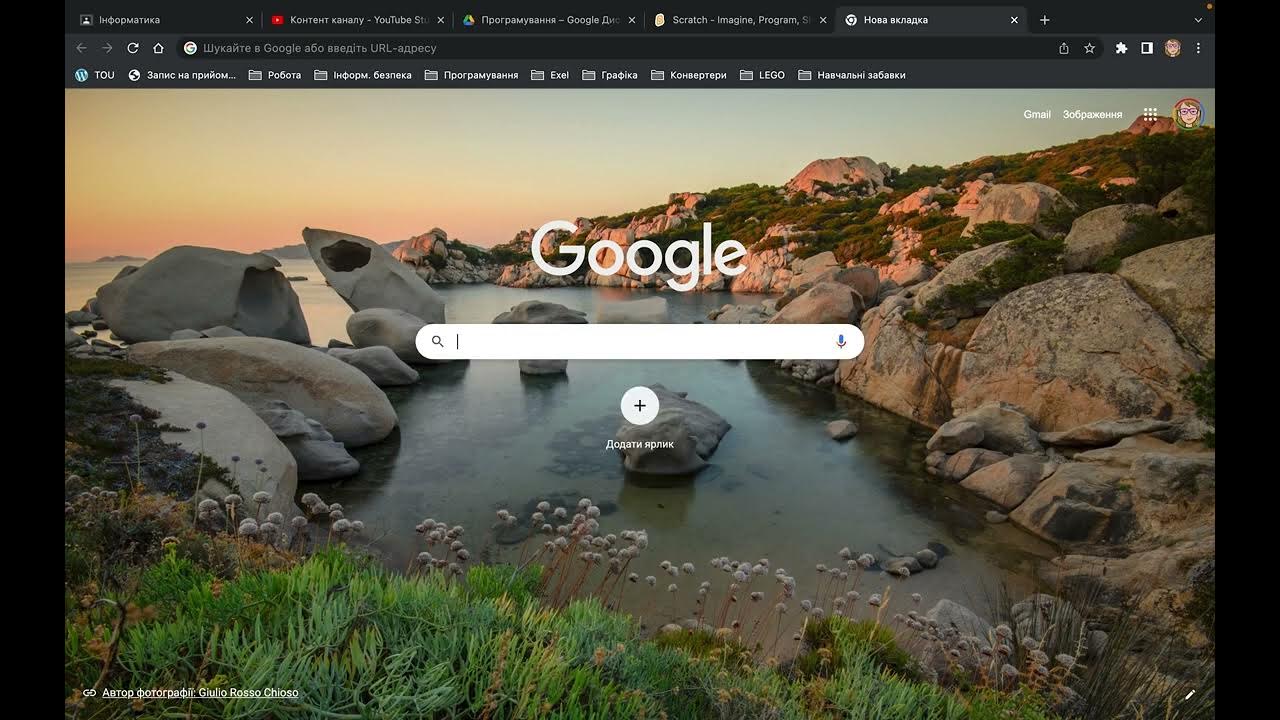The width and height of the screenshot is (1280, 720).
Task: Reload the page with the refresh icon
Action: pos(133,48)
